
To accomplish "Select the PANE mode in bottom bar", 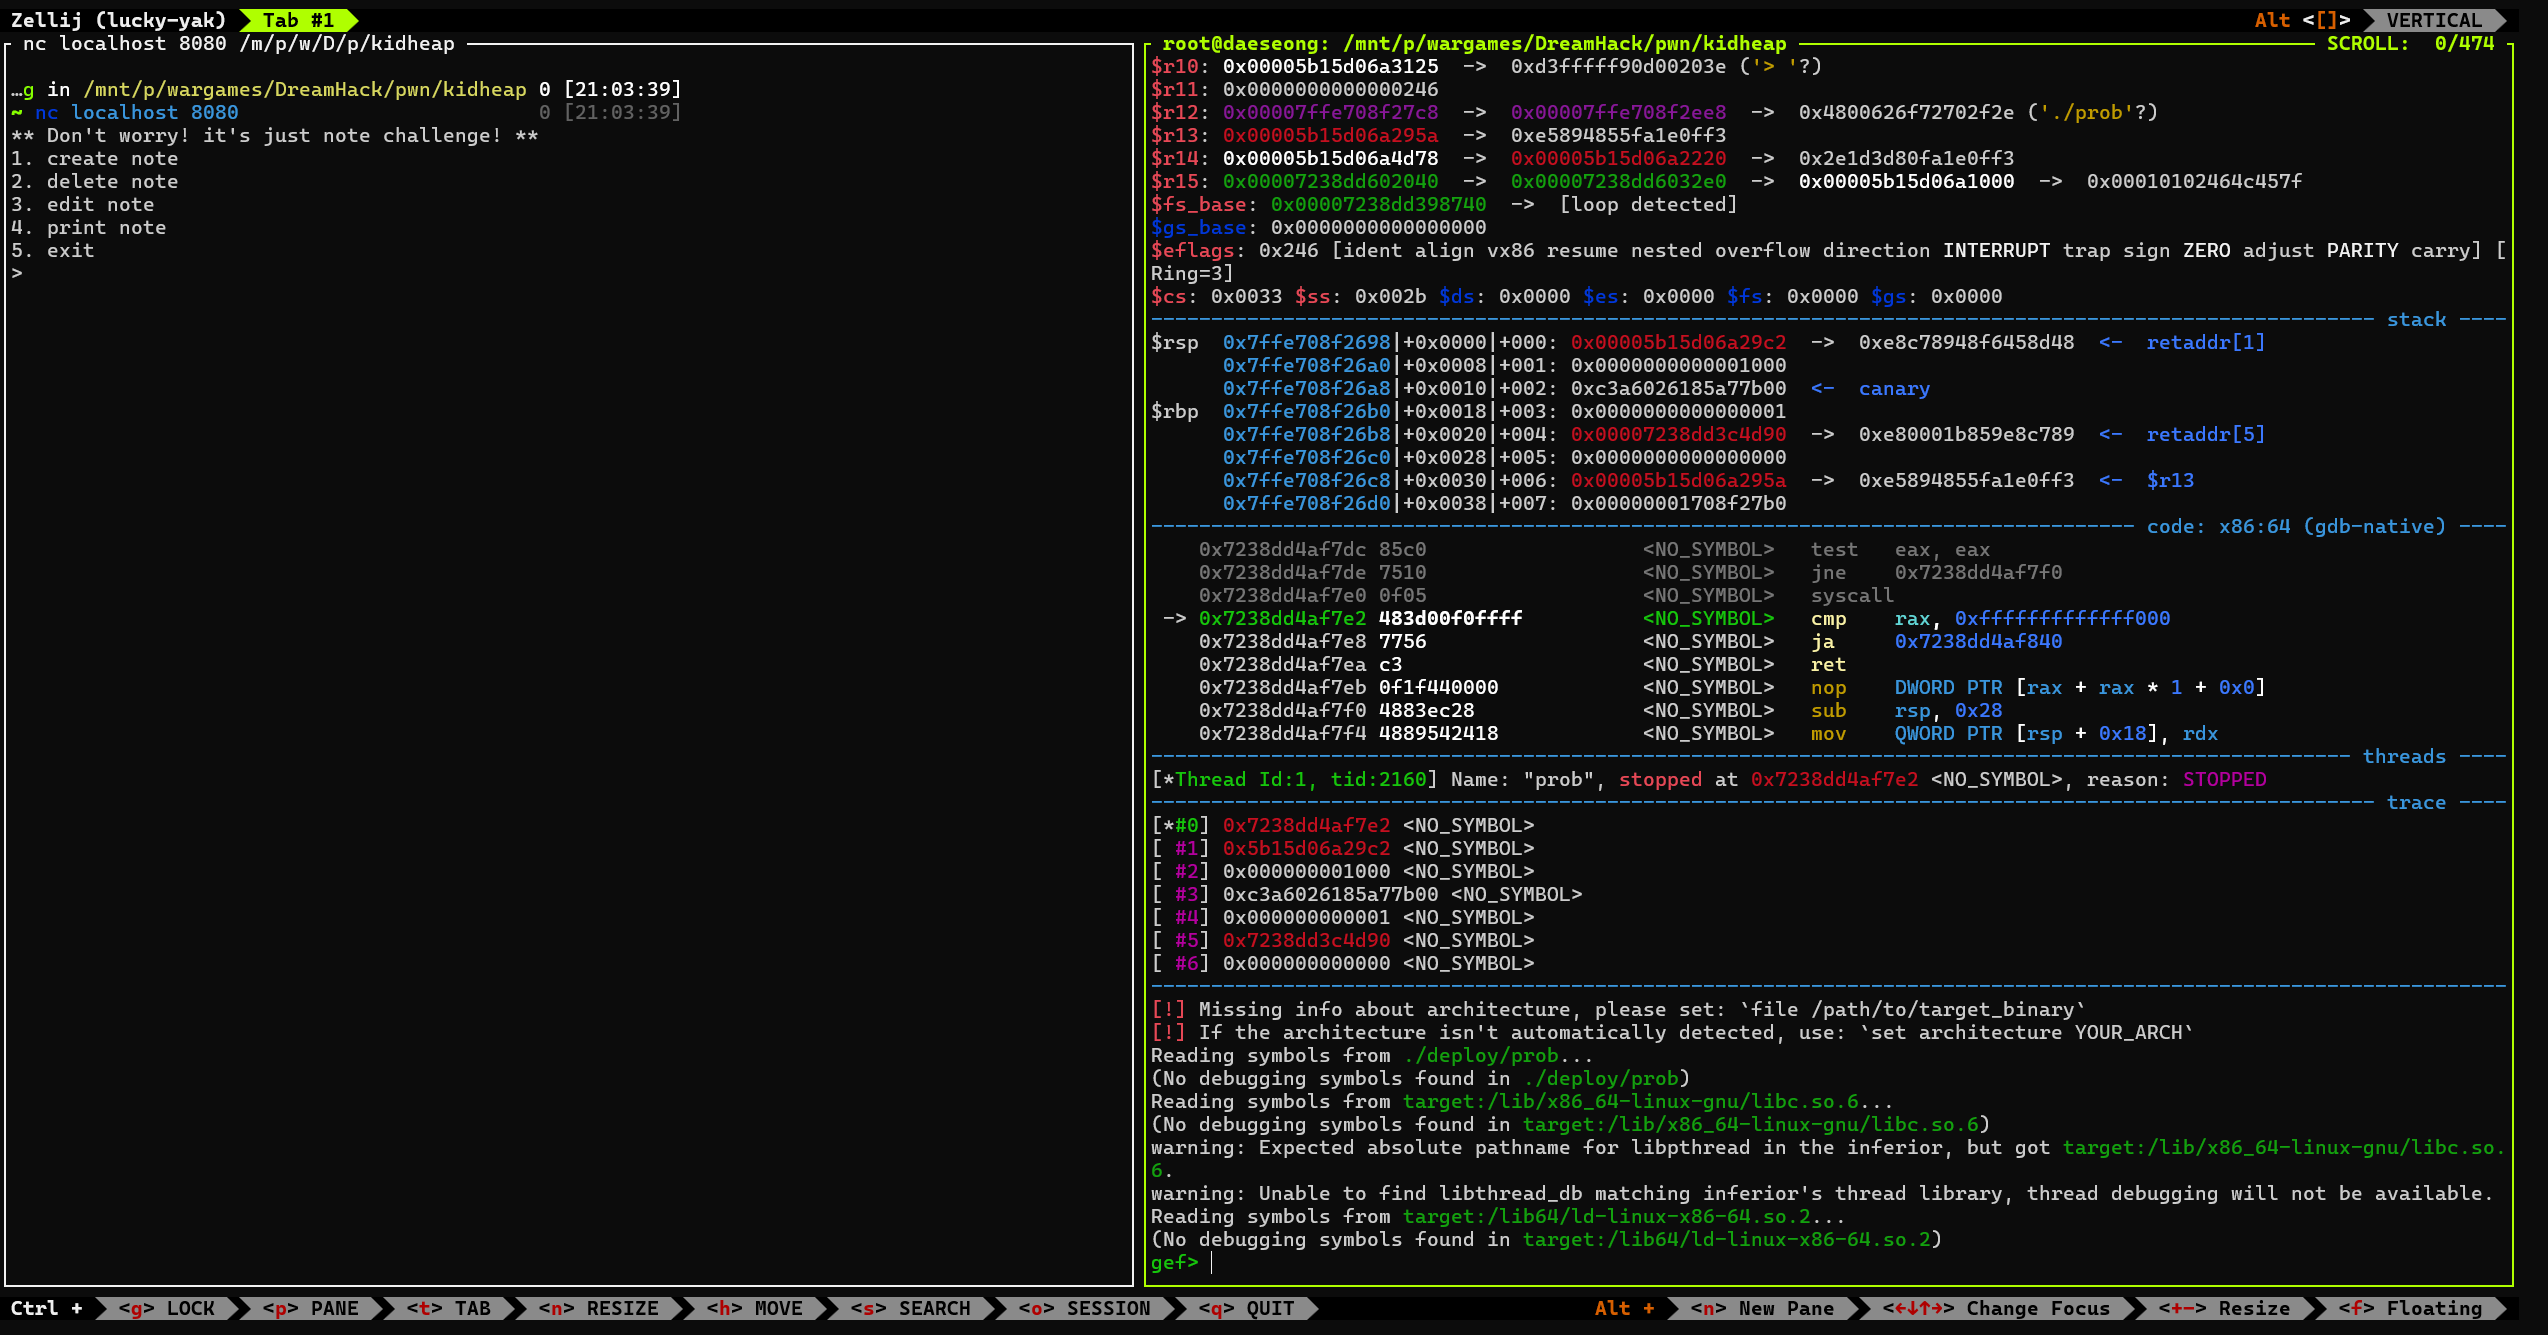I will [x=311, y=1308].
